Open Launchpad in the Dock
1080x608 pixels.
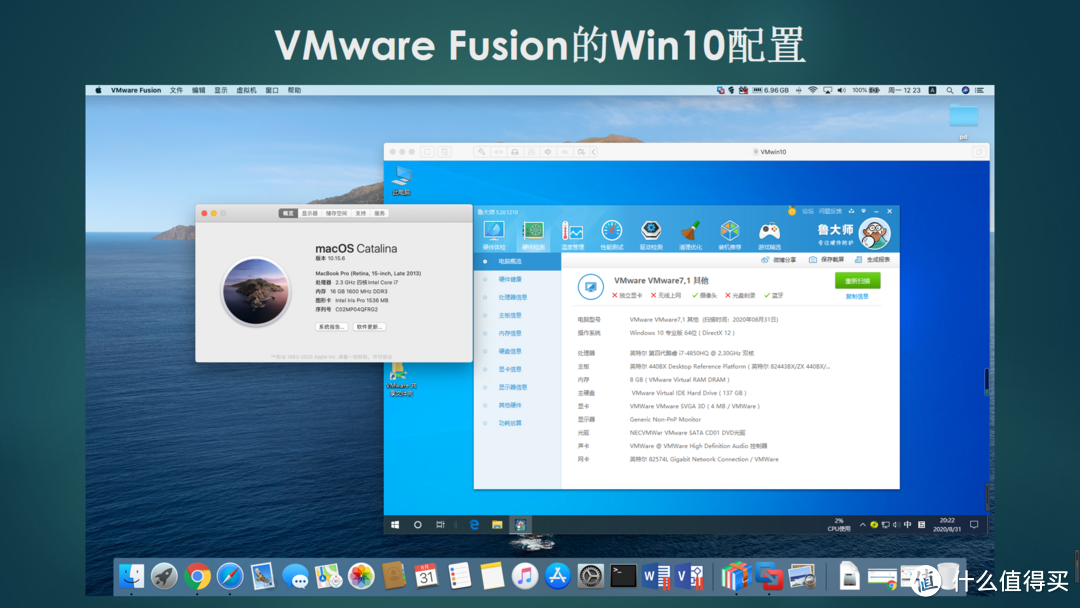click(x=164, y=576)
